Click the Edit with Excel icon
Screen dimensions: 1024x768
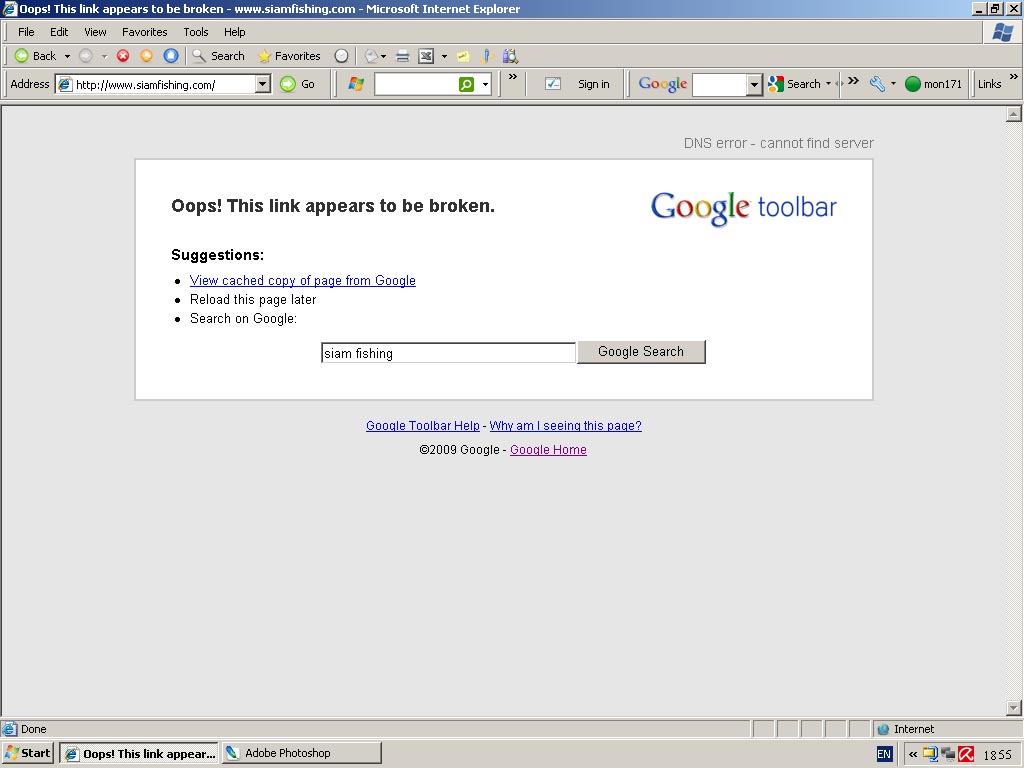pos(426,56)
